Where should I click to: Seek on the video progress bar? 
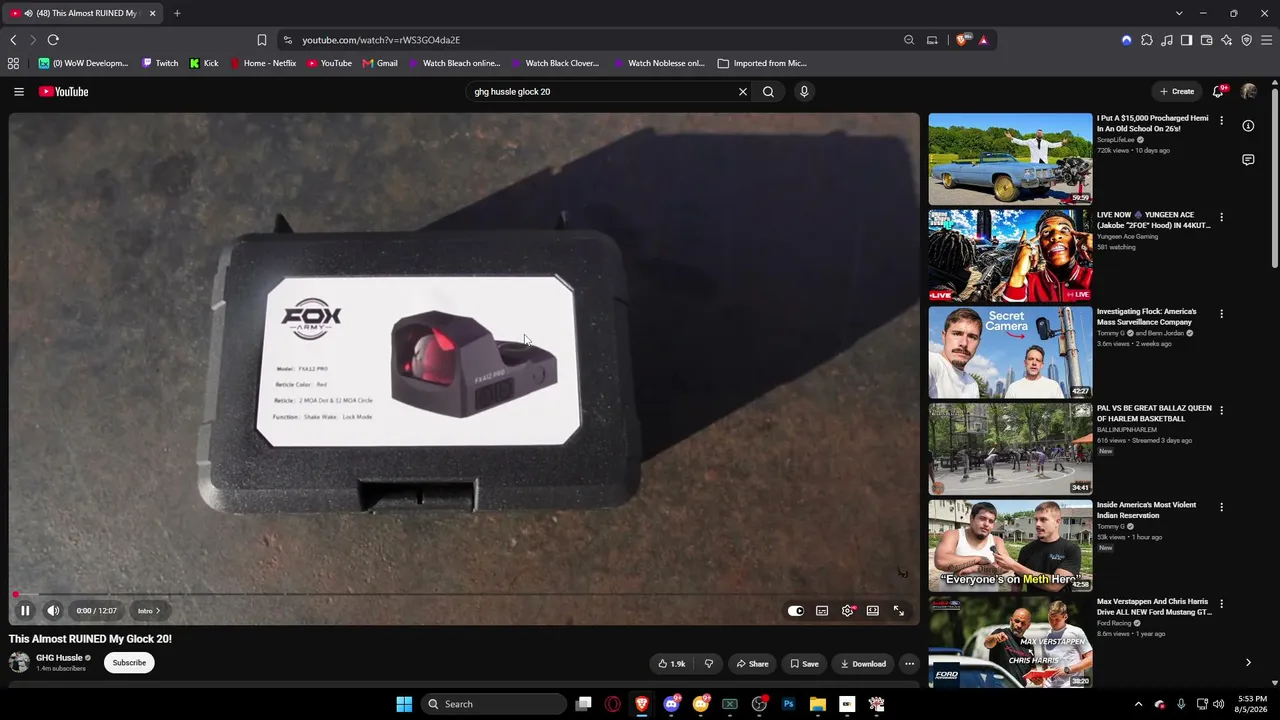click(x=464, y=594)
